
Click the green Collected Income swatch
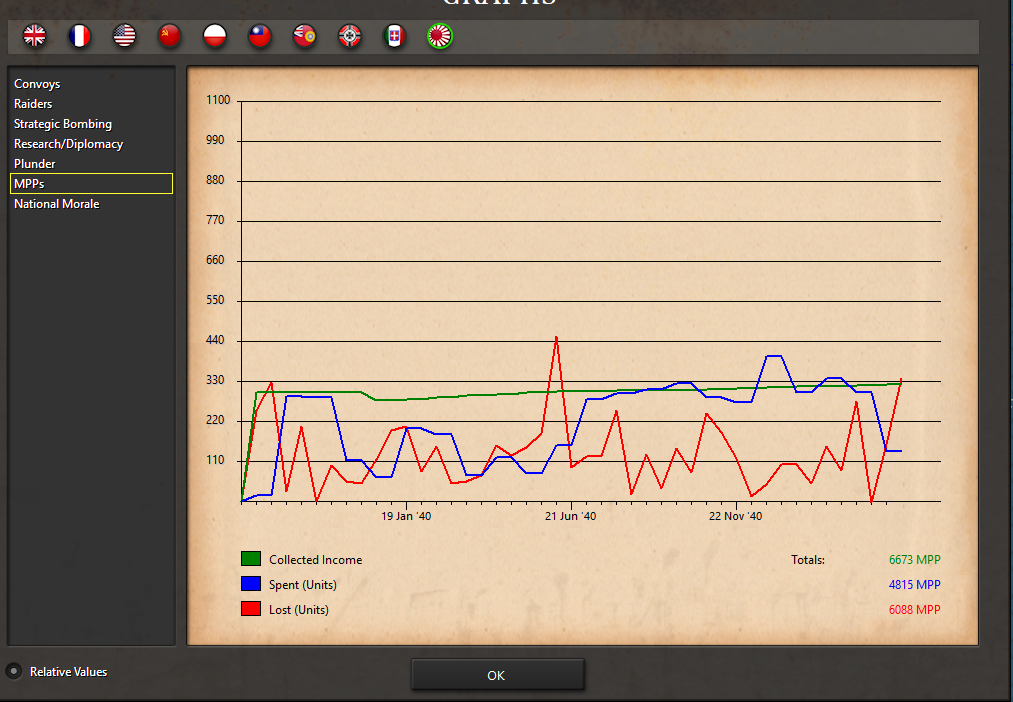point(251,559)
